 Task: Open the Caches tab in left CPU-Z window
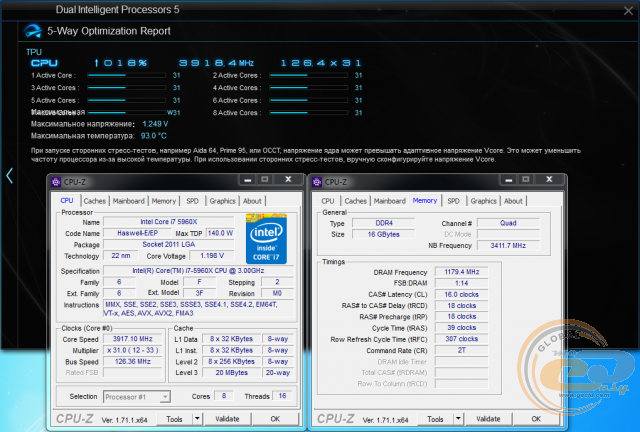coord(95,201)
